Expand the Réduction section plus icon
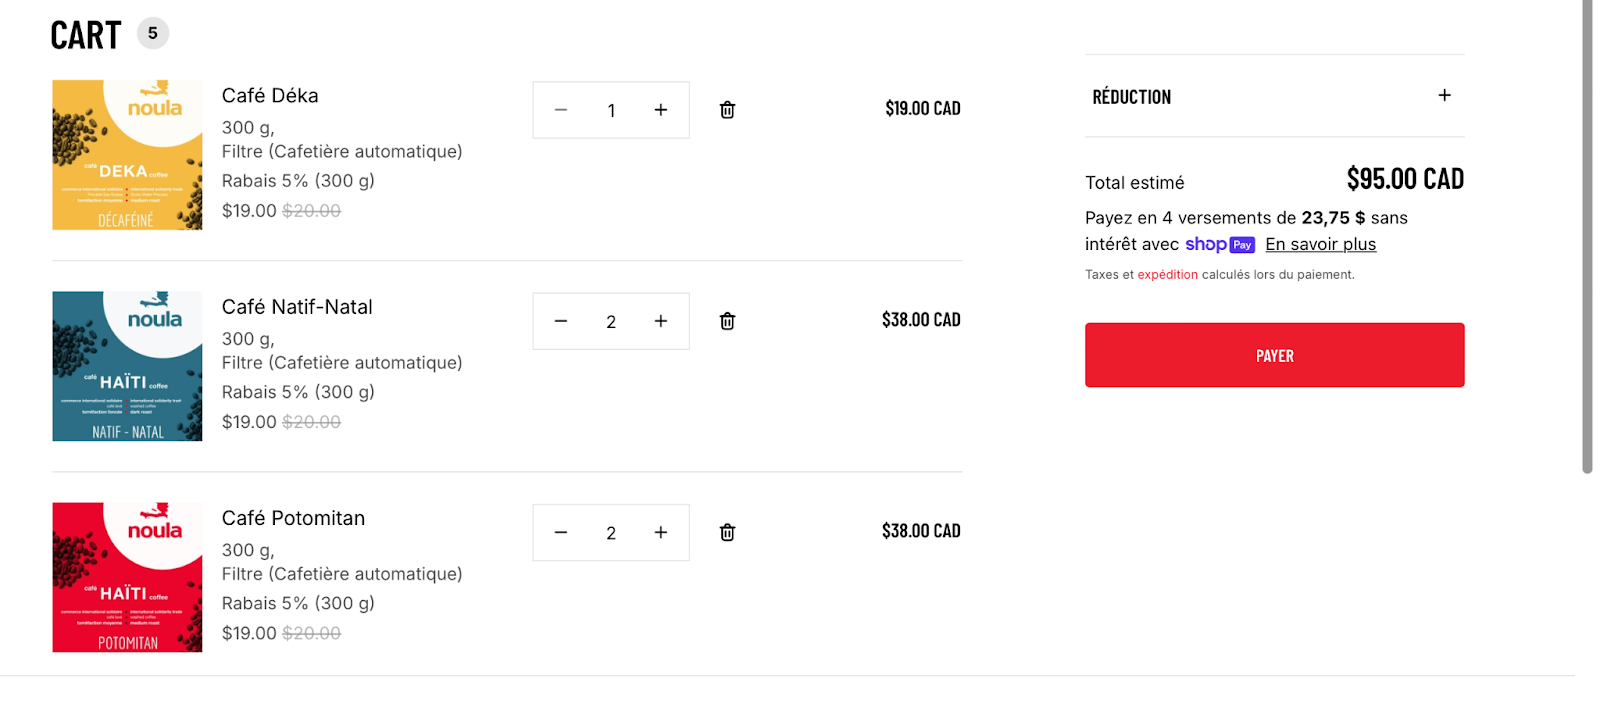The width and height of the screenshot is (1600, 725). pyautogui.click(x=1444, y=96)
